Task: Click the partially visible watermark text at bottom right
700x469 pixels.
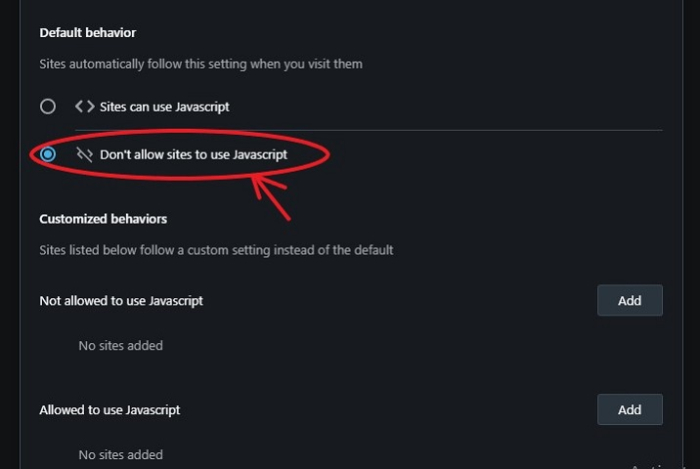Action: click(x=664, y=465)
